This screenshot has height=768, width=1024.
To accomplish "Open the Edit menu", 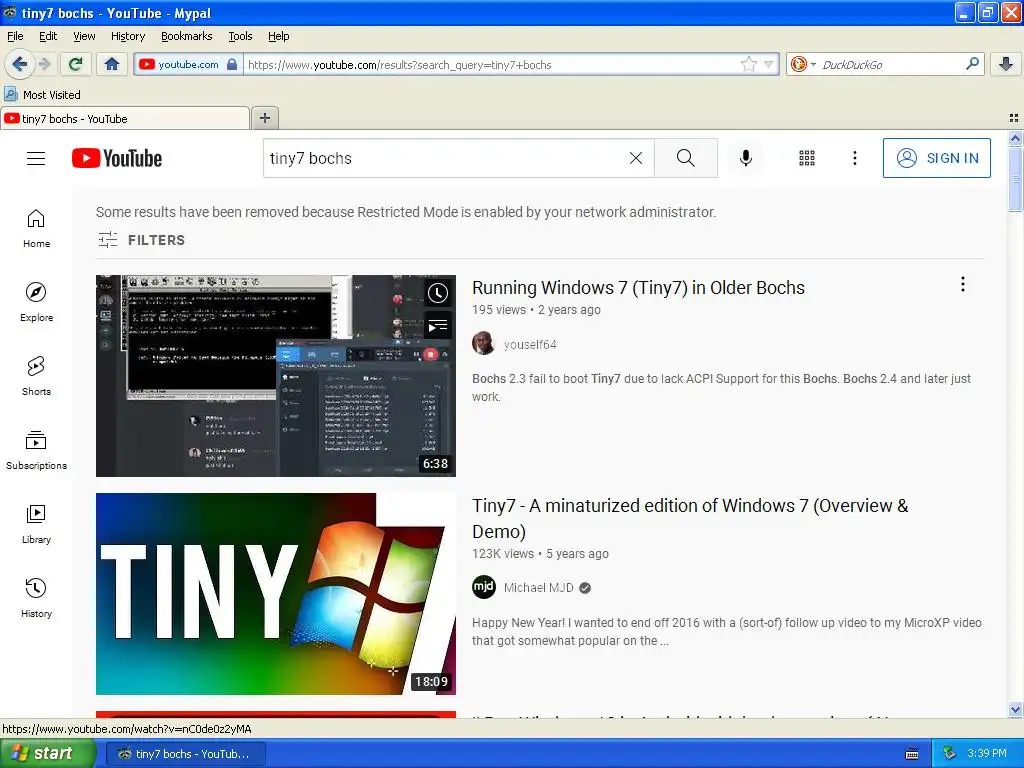I will pyautogui.click(x=48, y=36).
